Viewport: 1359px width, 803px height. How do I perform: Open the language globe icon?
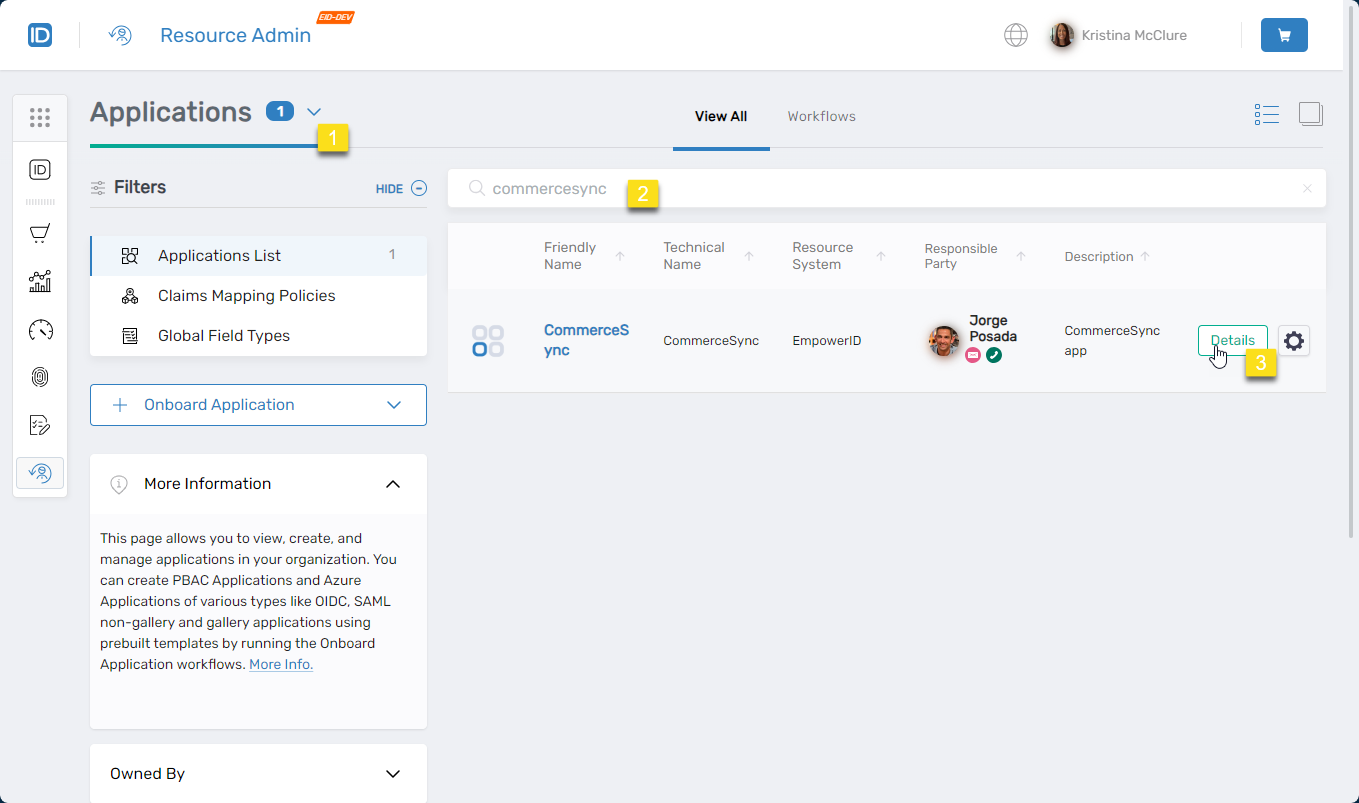tap(1015, 35)
